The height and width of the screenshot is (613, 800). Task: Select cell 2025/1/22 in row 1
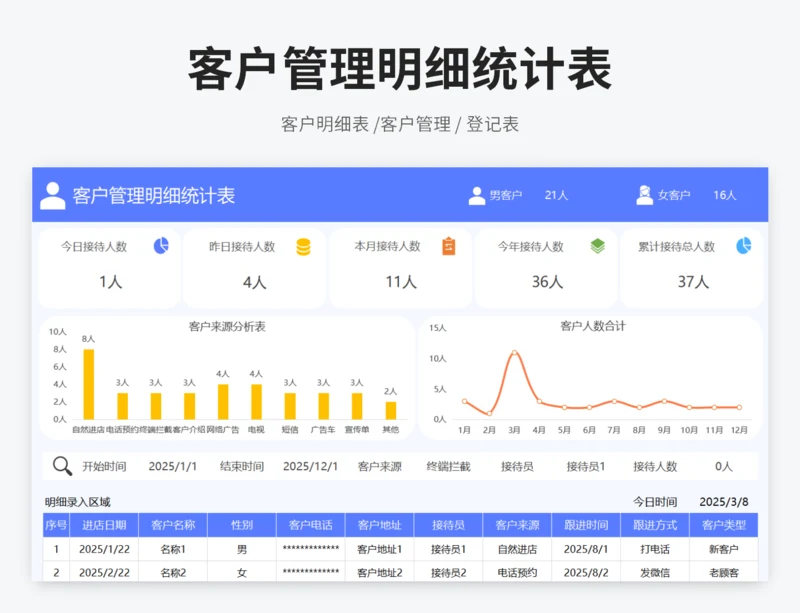point(104,549)
